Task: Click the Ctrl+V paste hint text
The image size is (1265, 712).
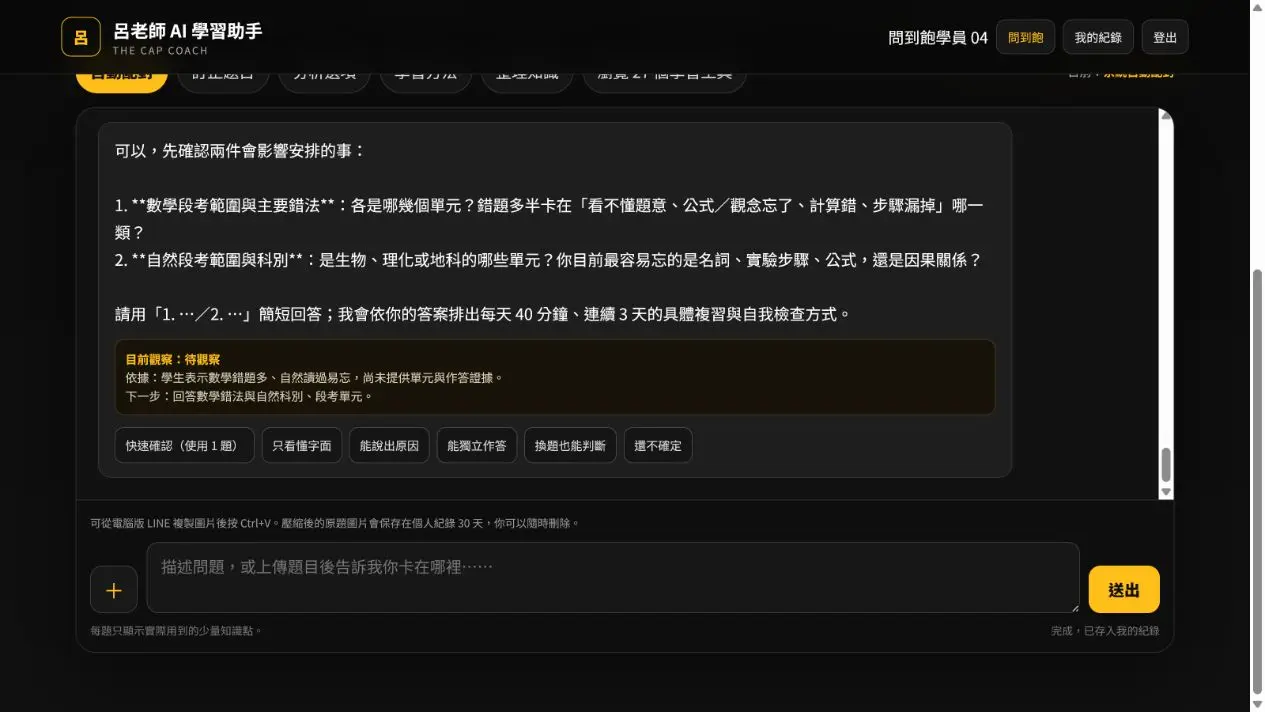Action: tap(335, 523)
